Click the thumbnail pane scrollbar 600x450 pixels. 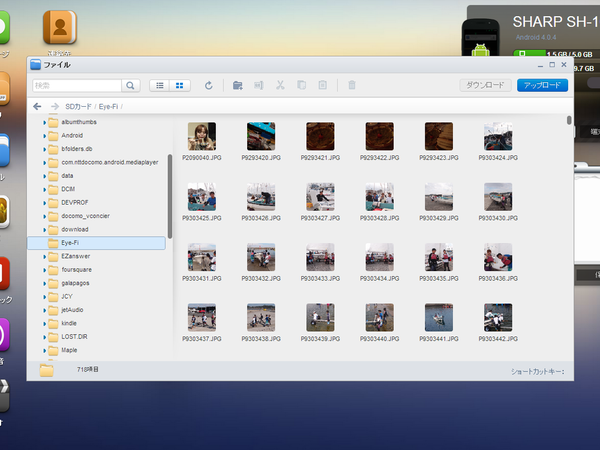569,120
